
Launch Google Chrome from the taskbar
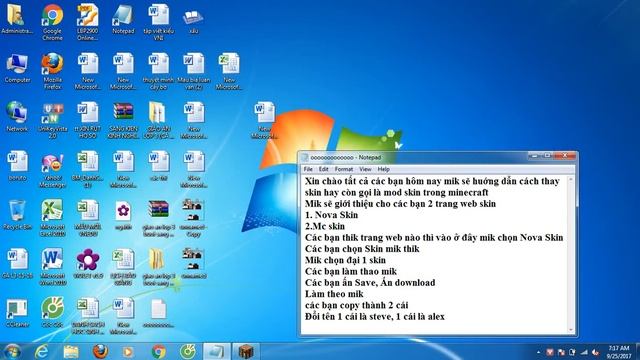[158, 351]
